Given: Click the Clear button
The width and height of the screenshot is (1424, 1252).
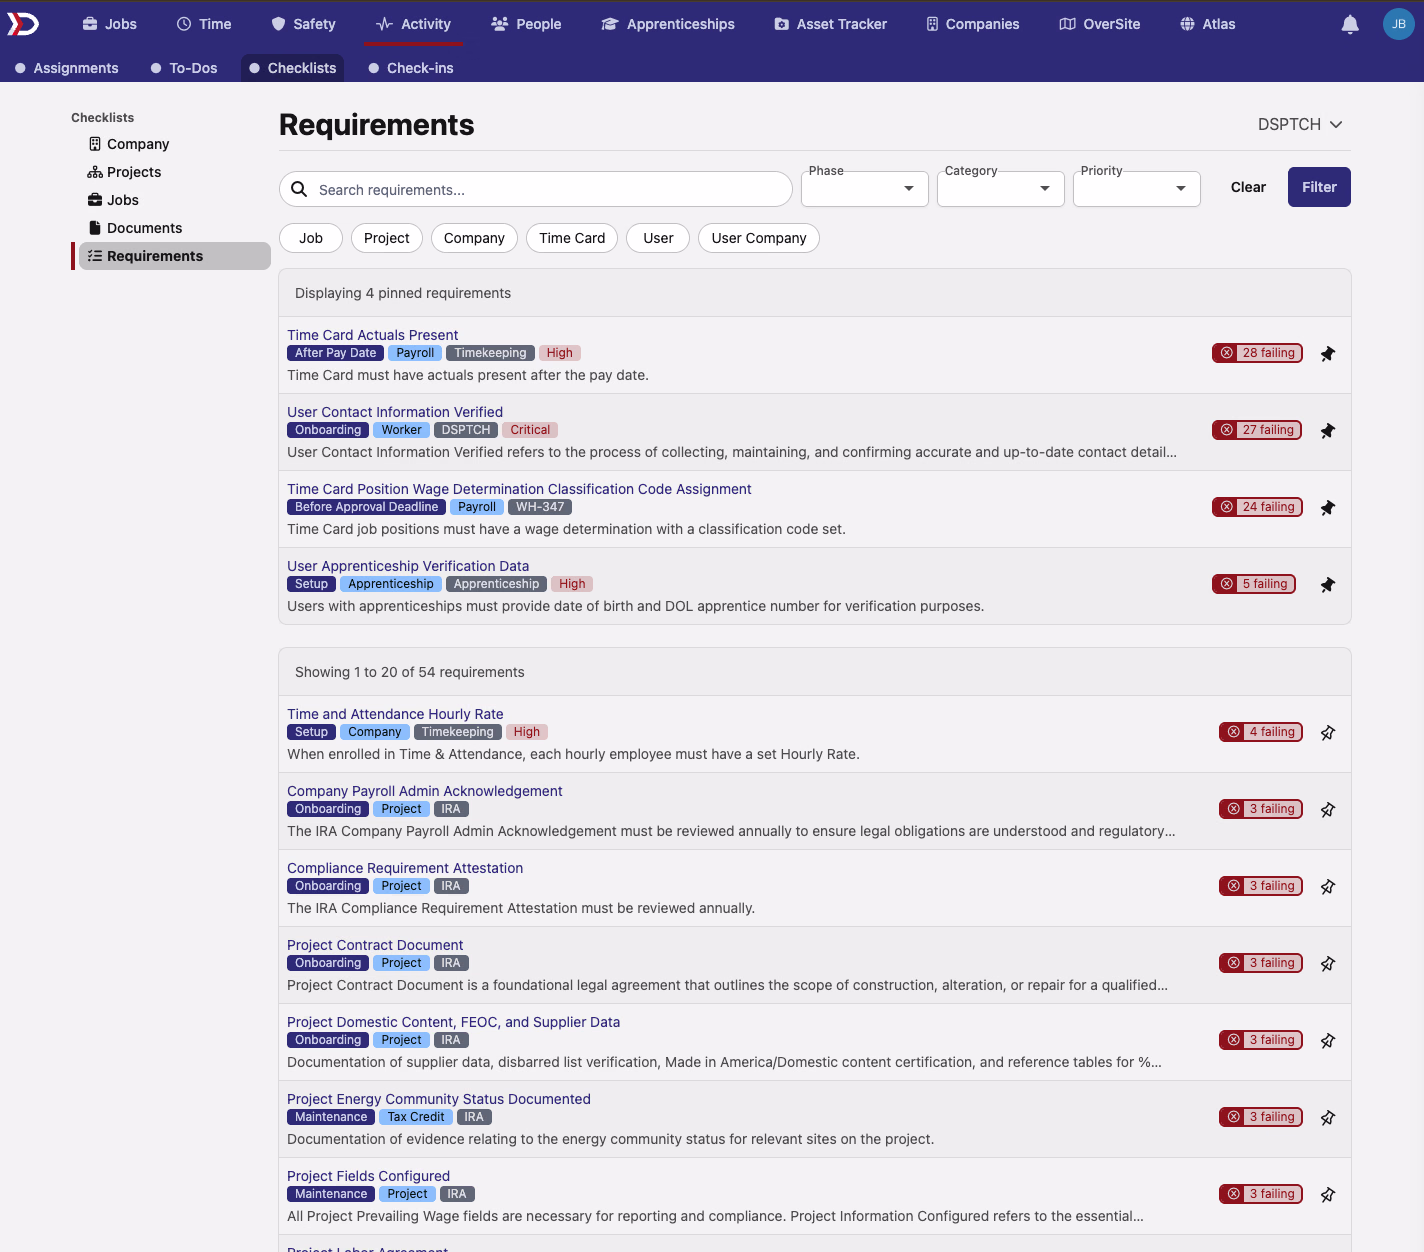Looking at the screenshot, I should coord(1248,187).
